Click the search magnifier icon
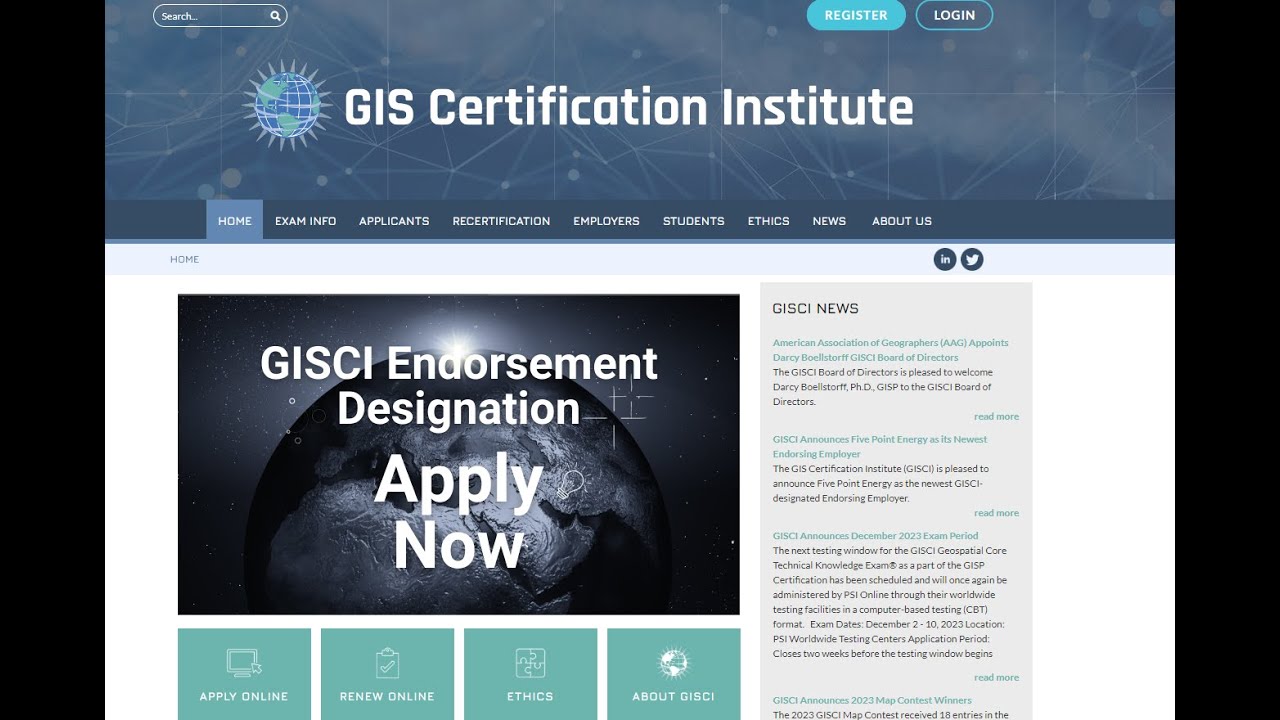The width and height of the screenshot is (1280, 720). tap(275, 16)
